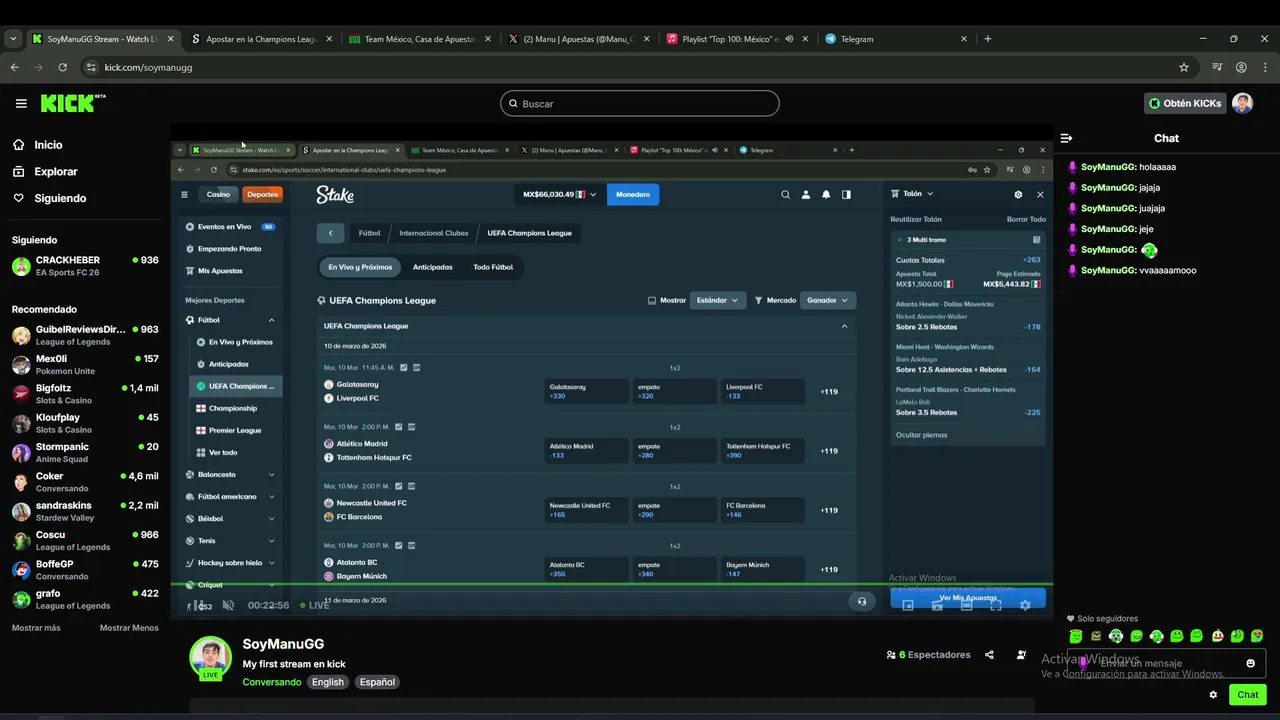
Task: Open a new browser tab
Action: click(988, 39)
